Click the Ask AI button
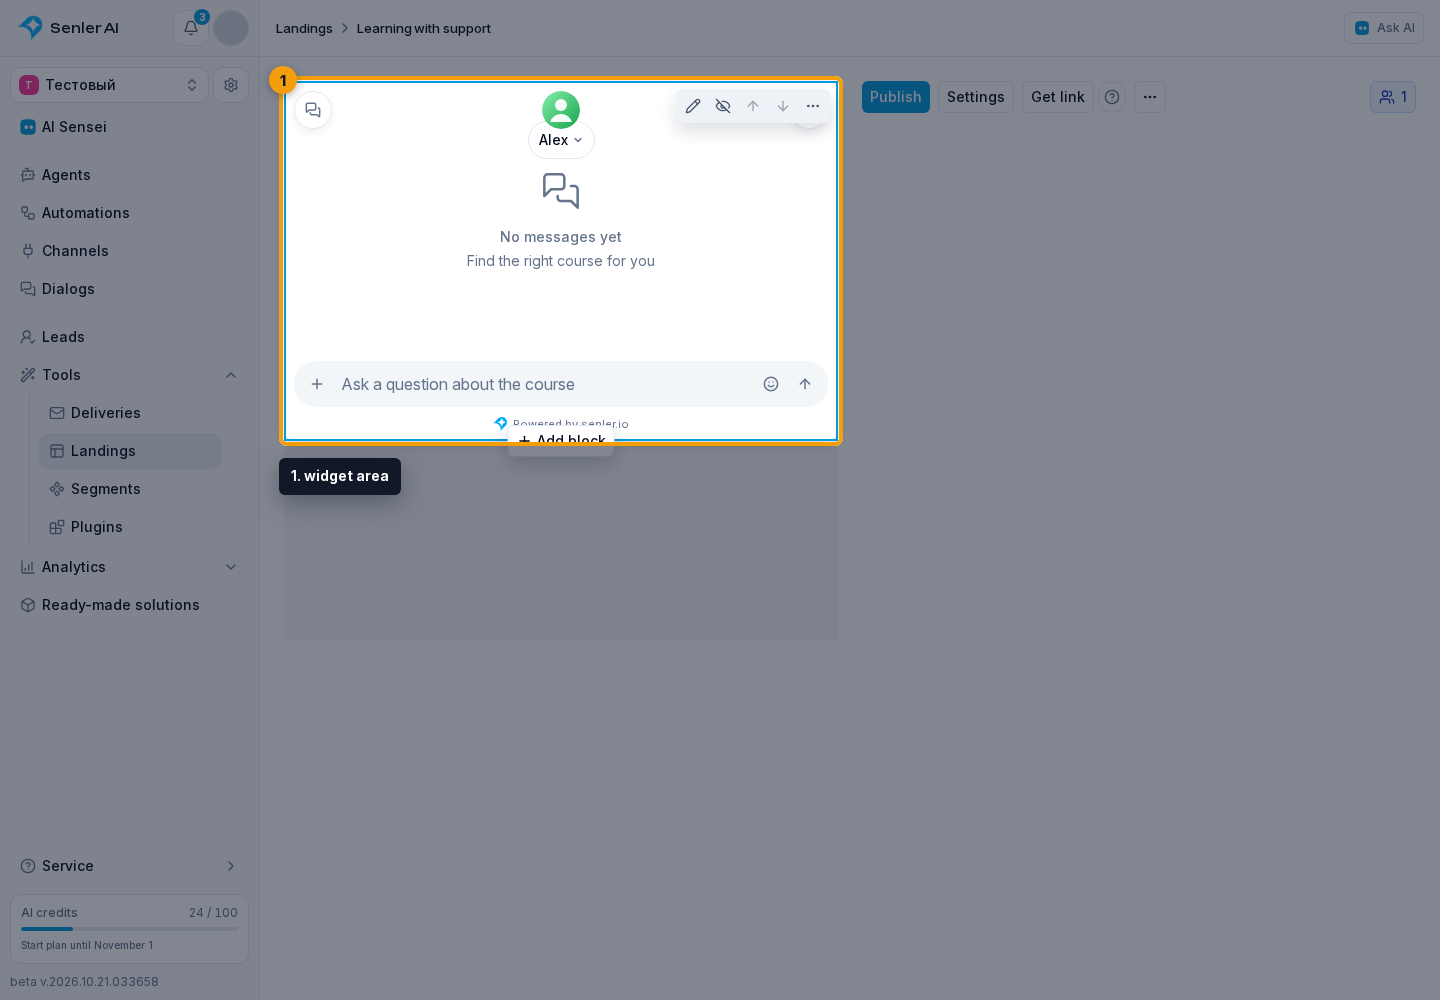Viewport: 1440px width, 1000px height. pos(1384,28)
